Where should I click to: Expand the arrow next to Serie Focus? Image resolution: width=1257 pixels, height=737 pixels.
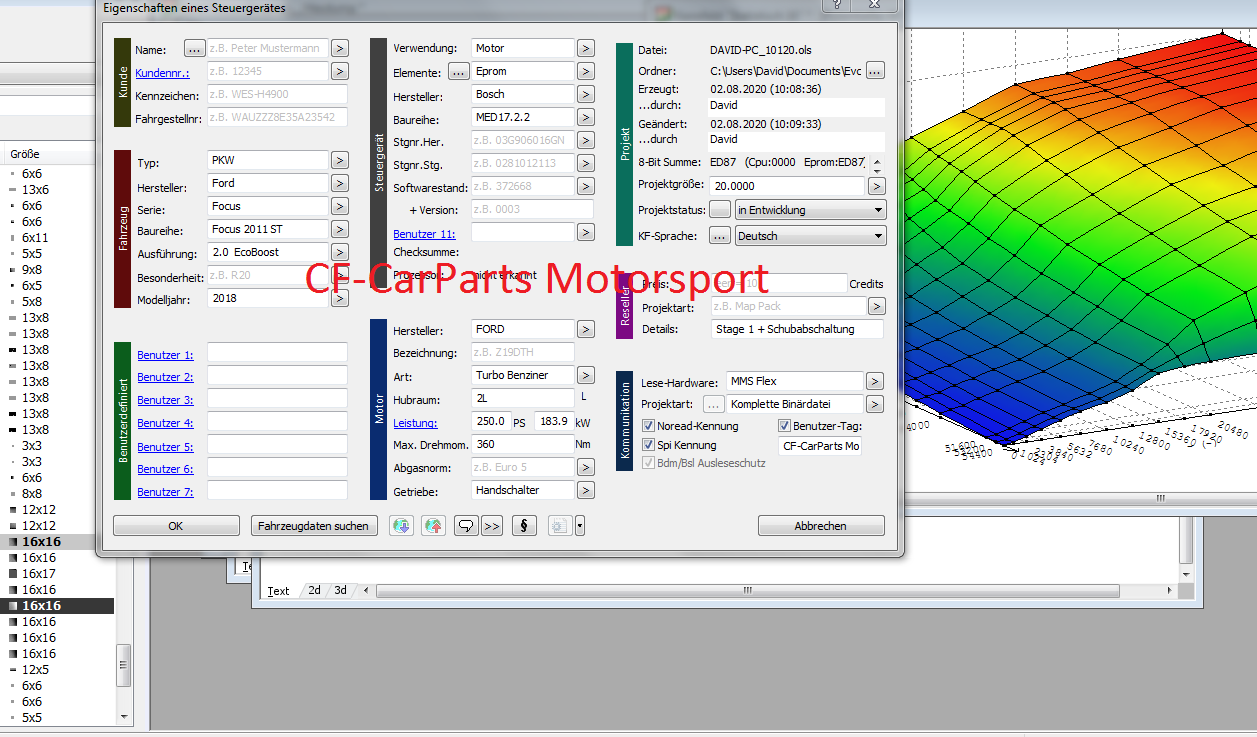click(x=340, y=206)
